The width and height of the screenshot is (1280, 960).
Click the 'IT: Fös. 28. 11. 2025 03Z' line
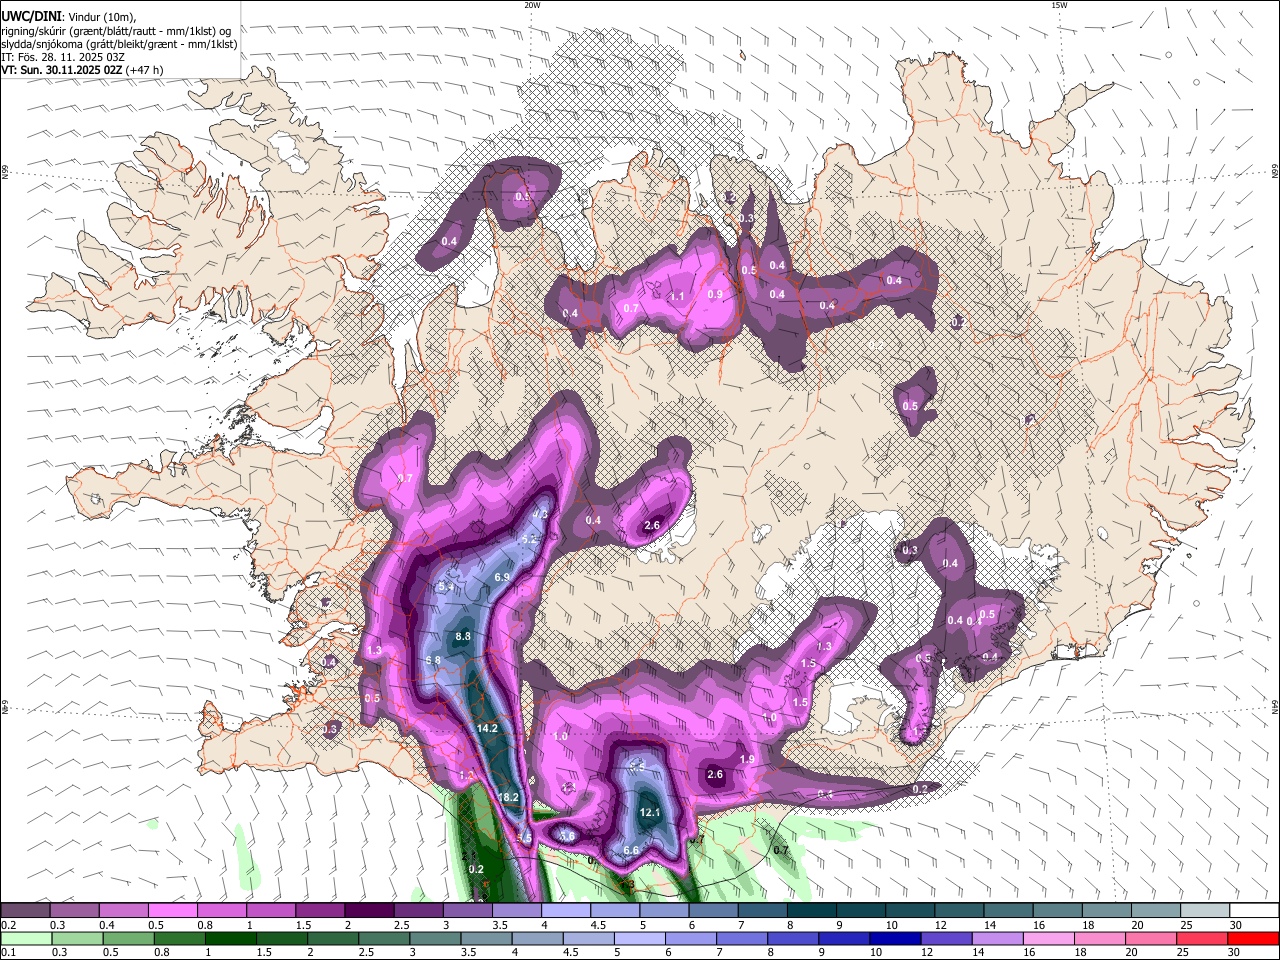(63, 57)
